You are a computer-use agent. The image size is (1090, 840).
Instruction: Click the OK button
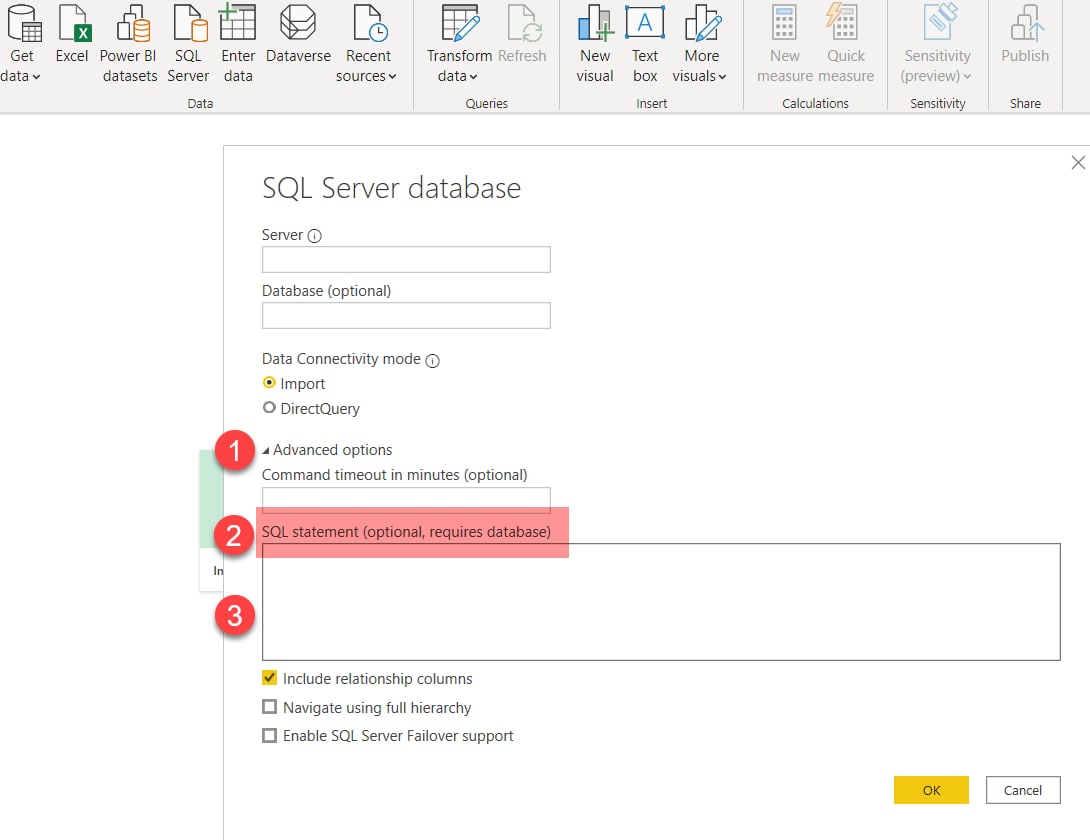click(931, 790)
